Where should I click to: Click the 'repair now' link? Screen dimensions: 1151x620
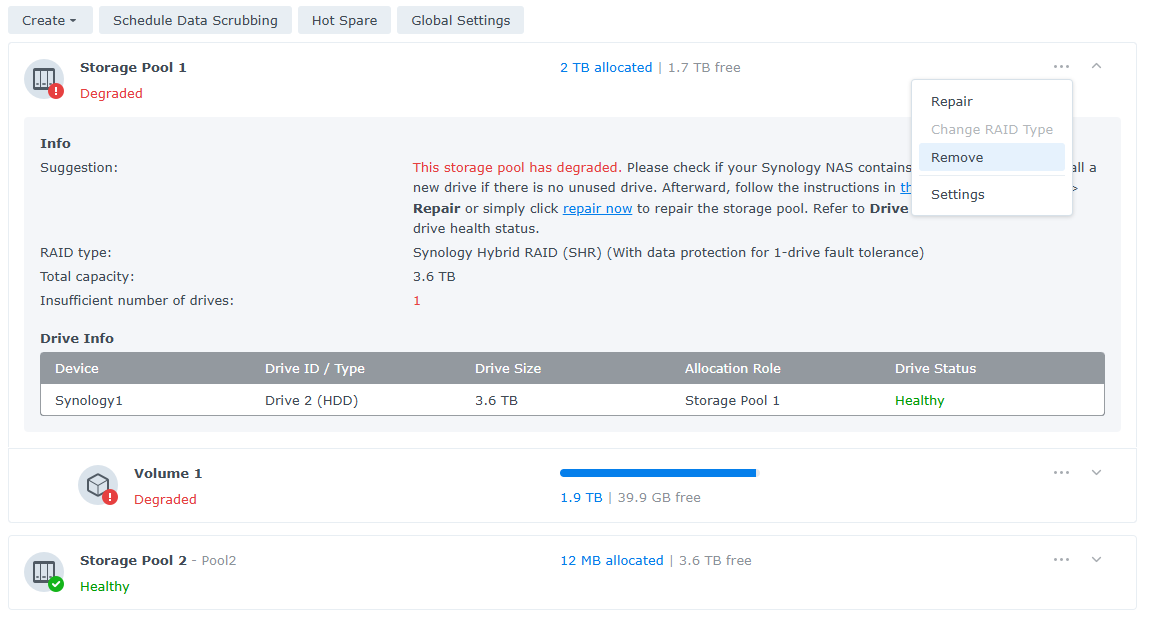coord(597,209)
